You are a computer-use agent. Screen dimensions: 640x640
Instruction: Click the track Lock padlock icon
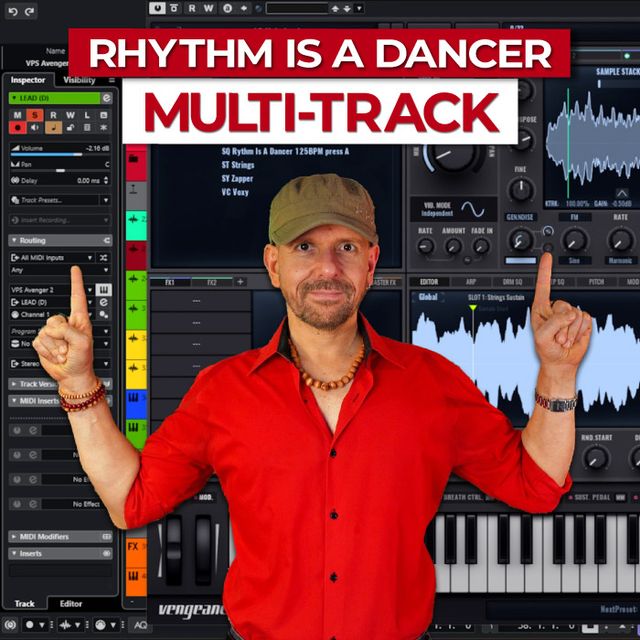tap(70, 128)
